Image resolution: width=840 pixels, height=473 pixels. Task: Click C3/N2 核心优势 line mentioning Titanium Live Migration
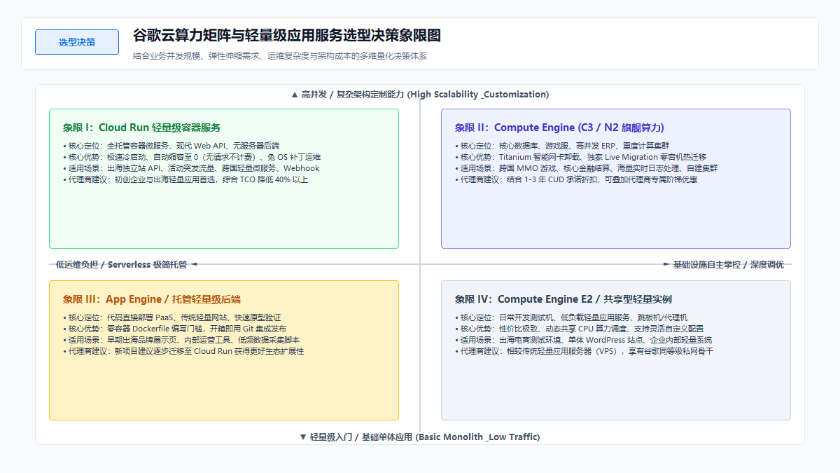(581, 156)
